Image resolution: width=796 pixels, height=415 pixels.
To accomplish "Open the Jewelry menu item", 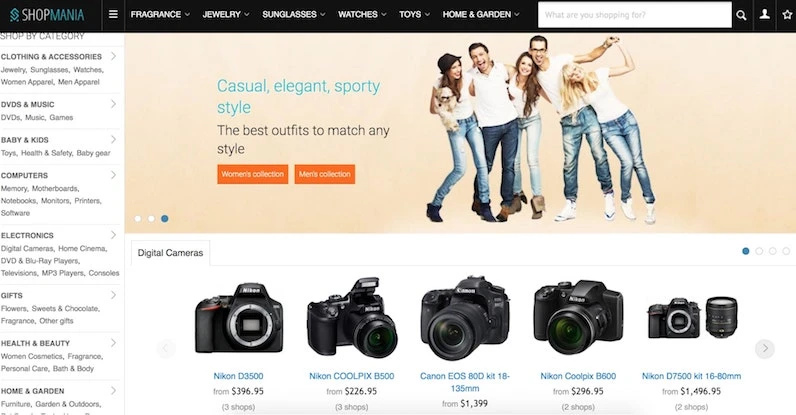I will pyautogui.click(x=226, y=14).
